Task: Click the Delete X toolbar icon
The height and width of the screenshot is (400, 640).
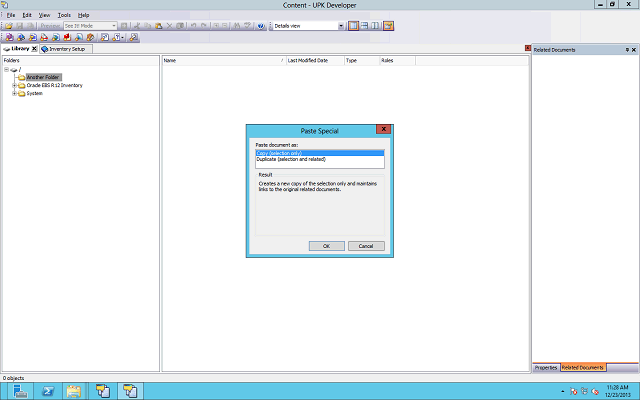Action: (x=169, y=26)
